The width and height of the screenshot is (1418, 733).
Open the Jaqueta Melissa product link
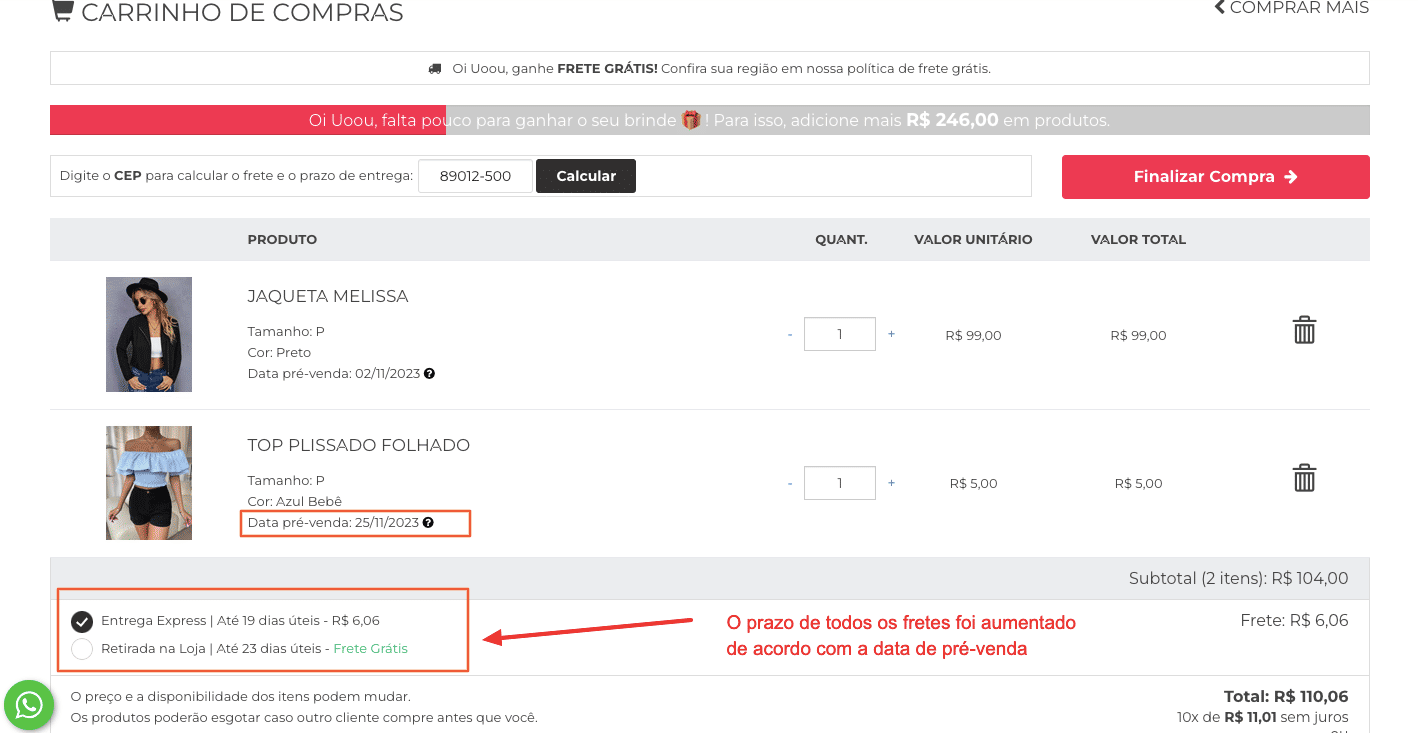tap(328, 297)
